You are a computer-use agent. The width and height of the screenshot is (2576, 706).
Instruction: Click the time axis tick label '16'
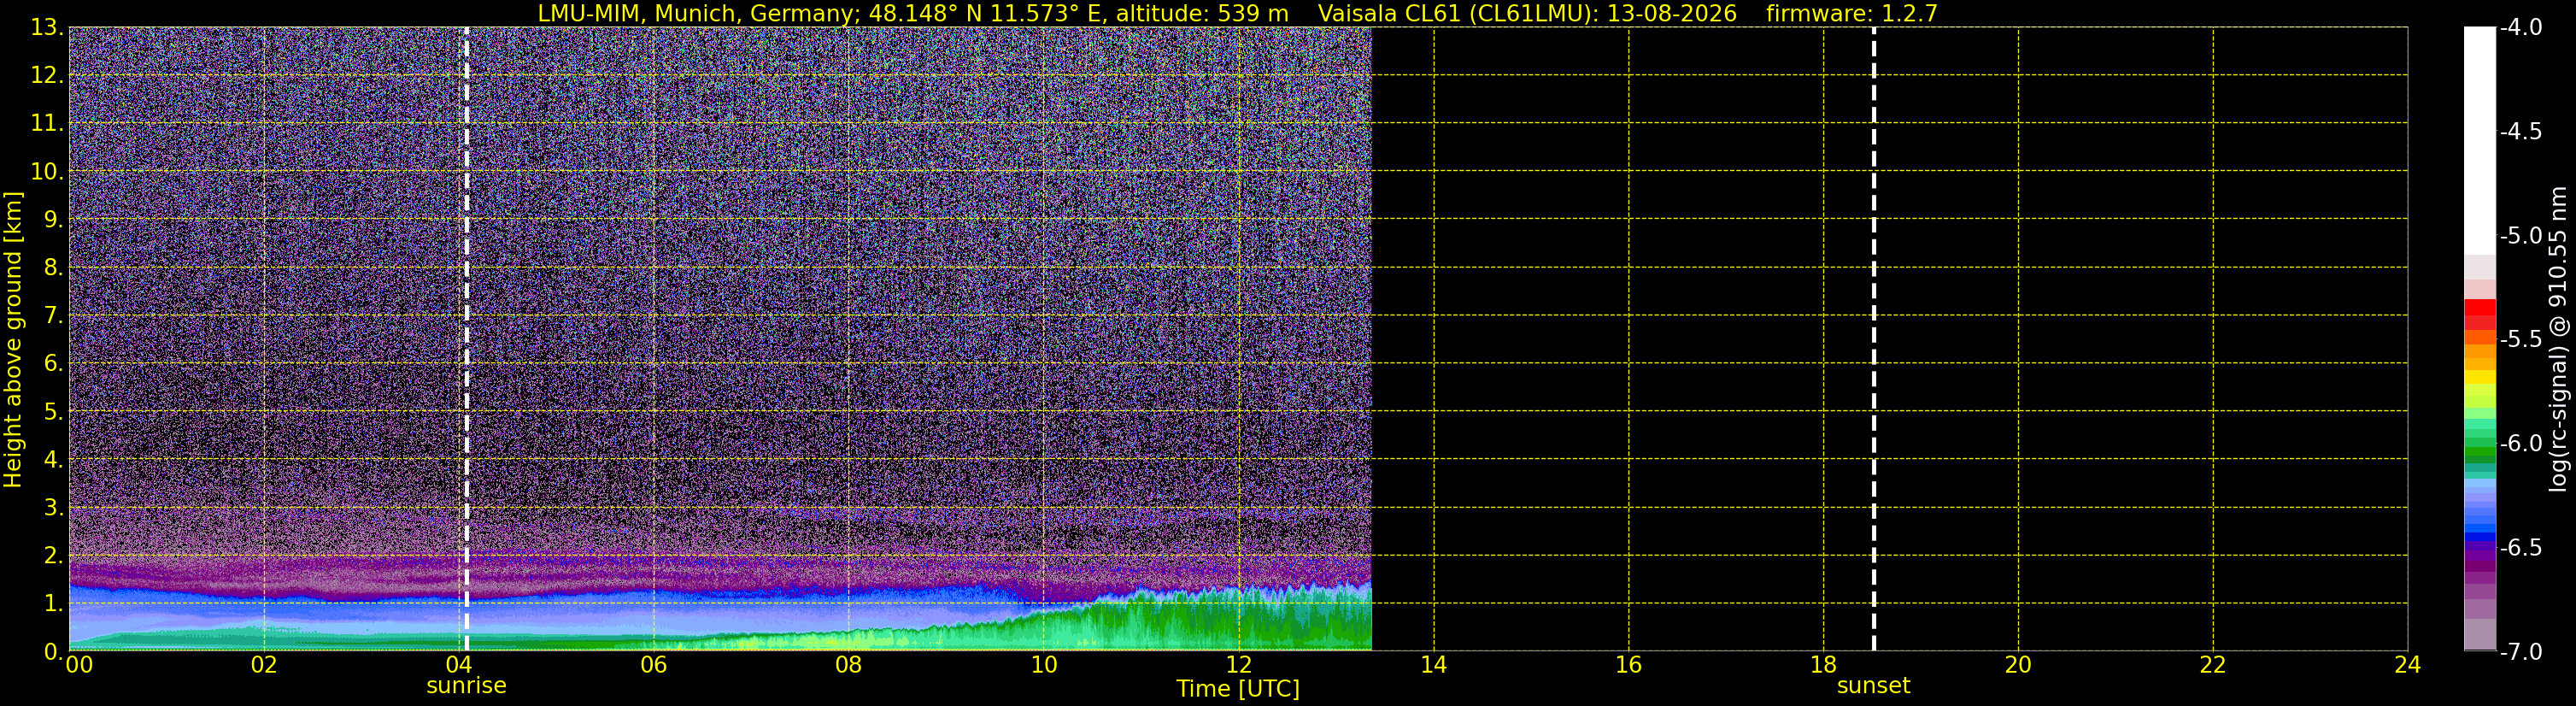tap(1628, 665)
